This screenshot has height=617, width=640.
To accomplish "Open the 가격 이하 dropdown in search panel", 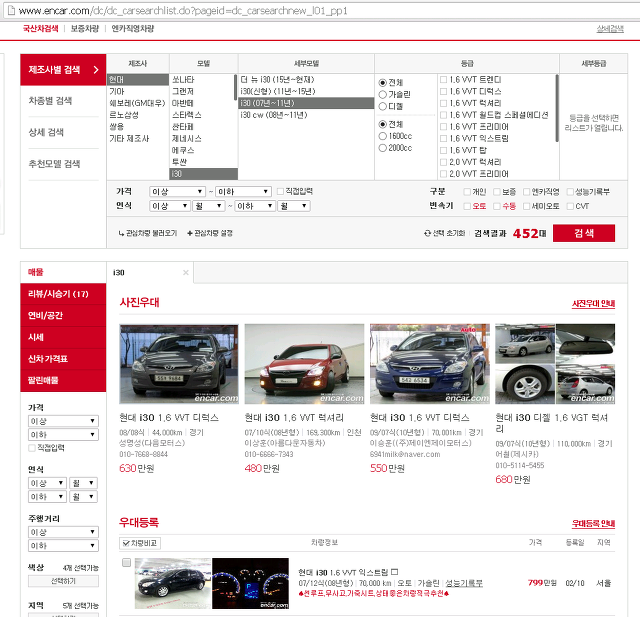I will tap(243, 192).
